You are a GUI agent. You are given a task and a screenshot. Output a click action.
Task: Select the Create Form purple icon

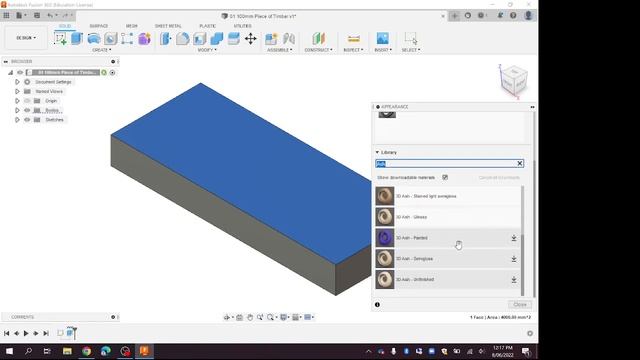coord(144,39)
